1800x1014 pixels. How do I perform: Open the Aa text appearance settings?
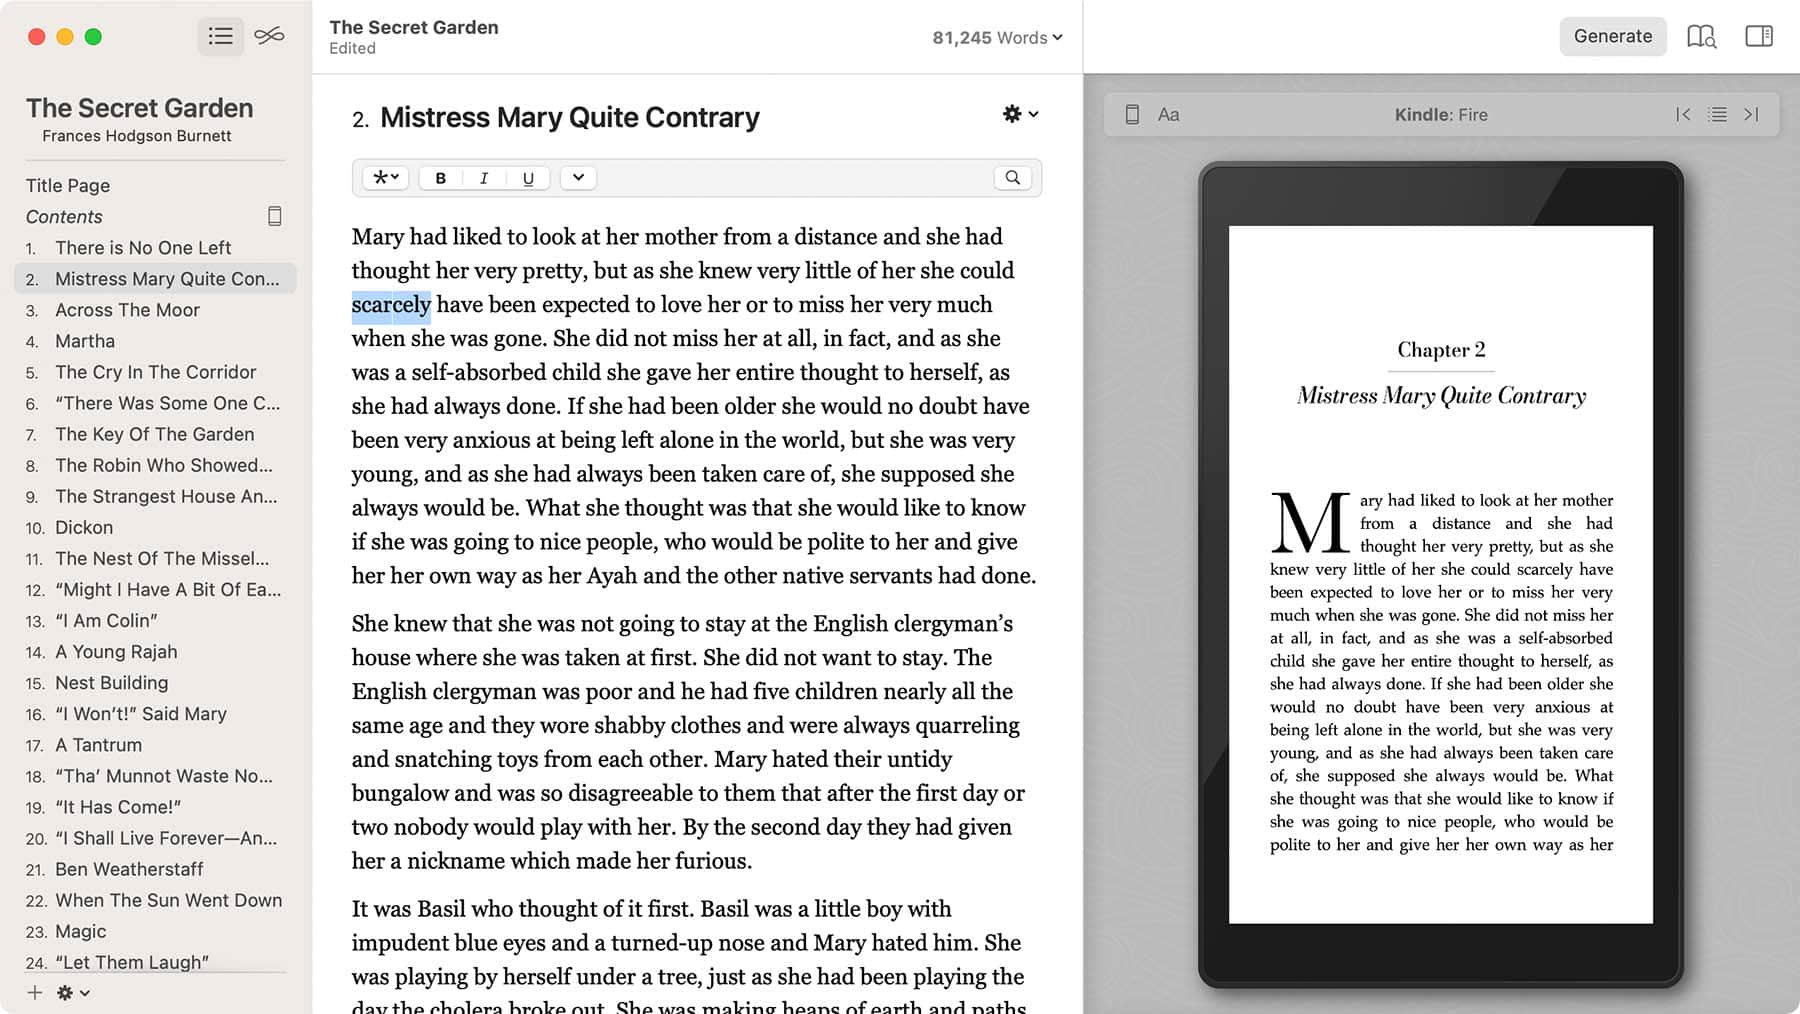click(x=1169, y=114)
